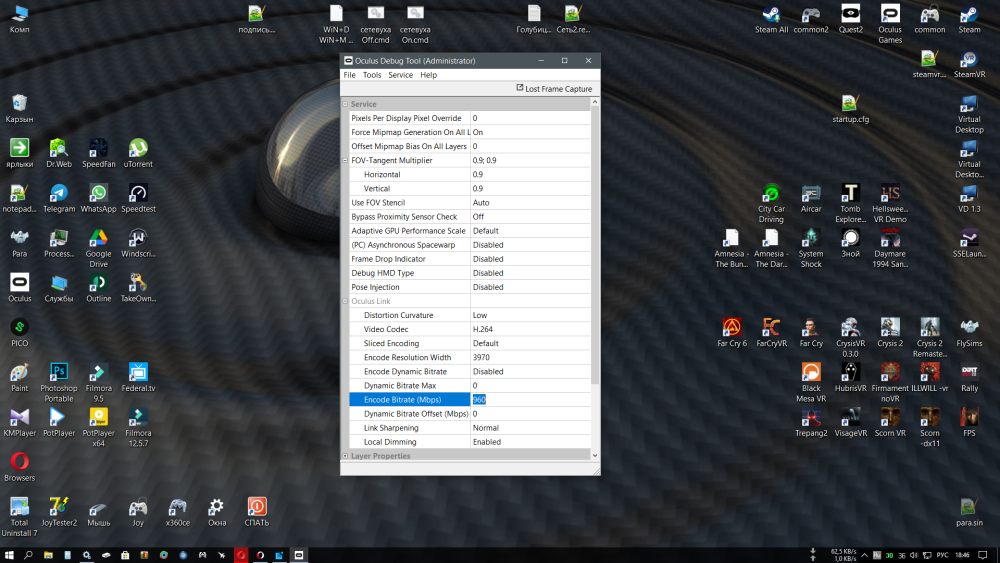The height and width of the screenshot is (563, 1000).
Task: Select the Google Drive desktop icon
Action: [x=98, y=242]
